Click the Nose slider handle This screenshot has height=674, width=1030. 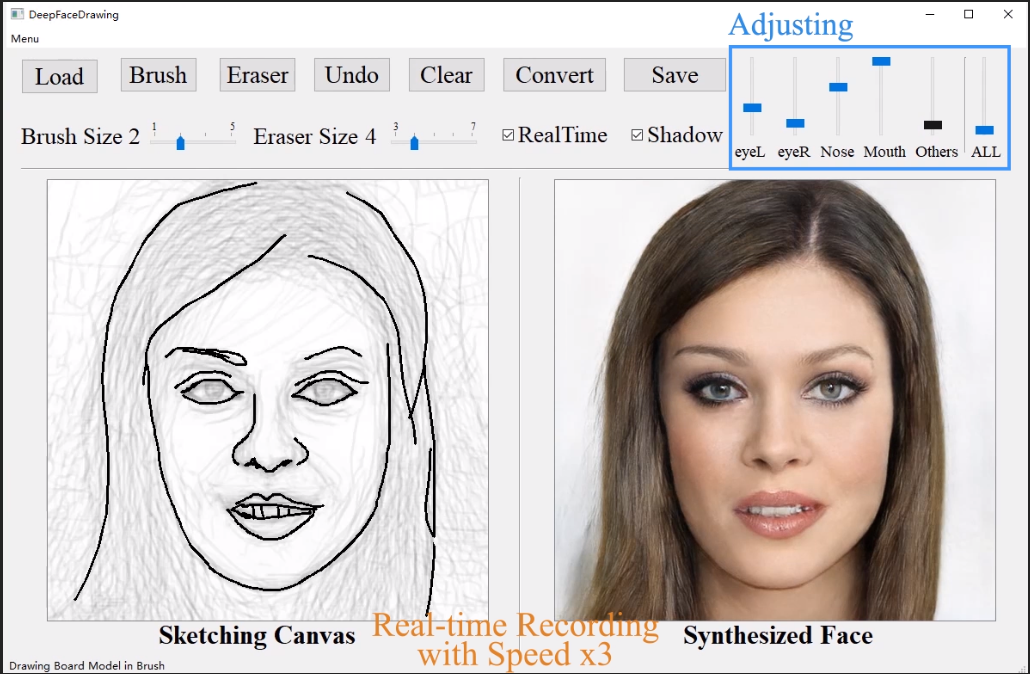click(838, 87)
